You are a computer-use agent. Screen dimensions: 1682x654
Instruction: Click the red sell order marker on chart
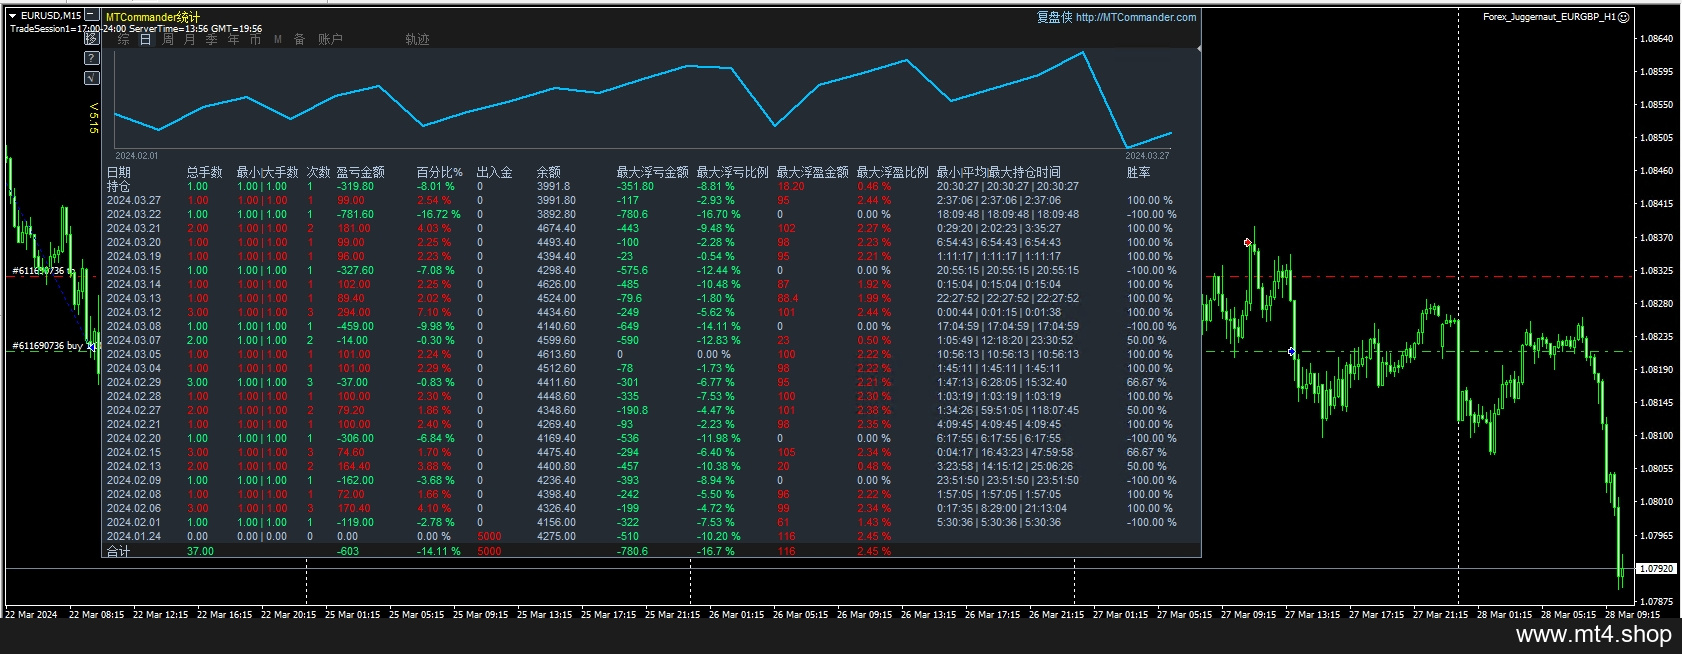(1247, 243)
